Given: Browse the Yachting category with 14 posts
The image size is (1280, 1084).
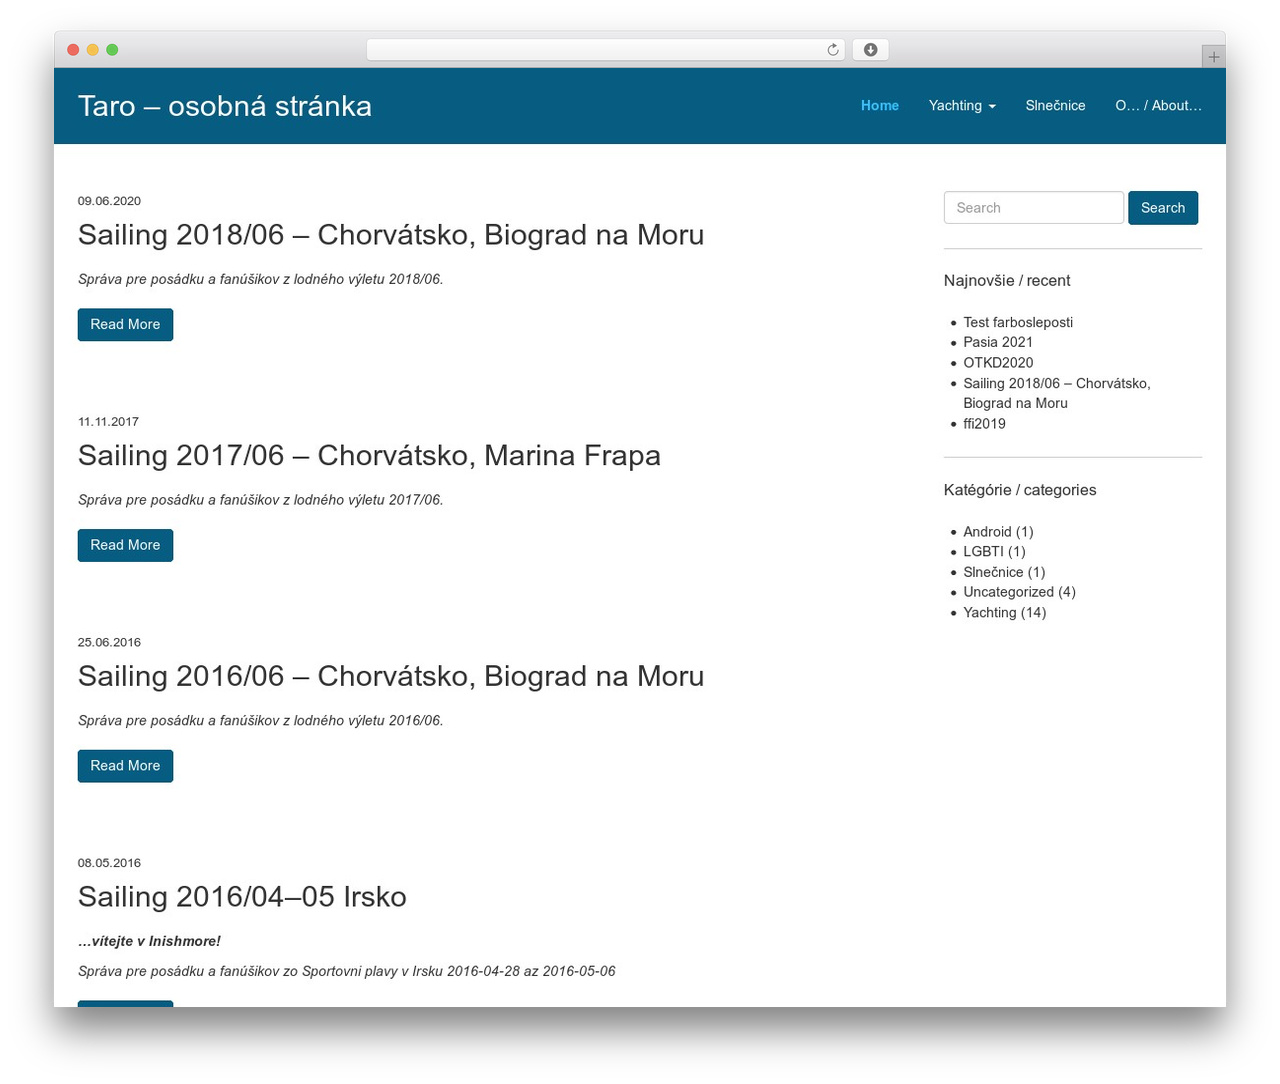Looking at the screenshot, I should pos(989,613).
